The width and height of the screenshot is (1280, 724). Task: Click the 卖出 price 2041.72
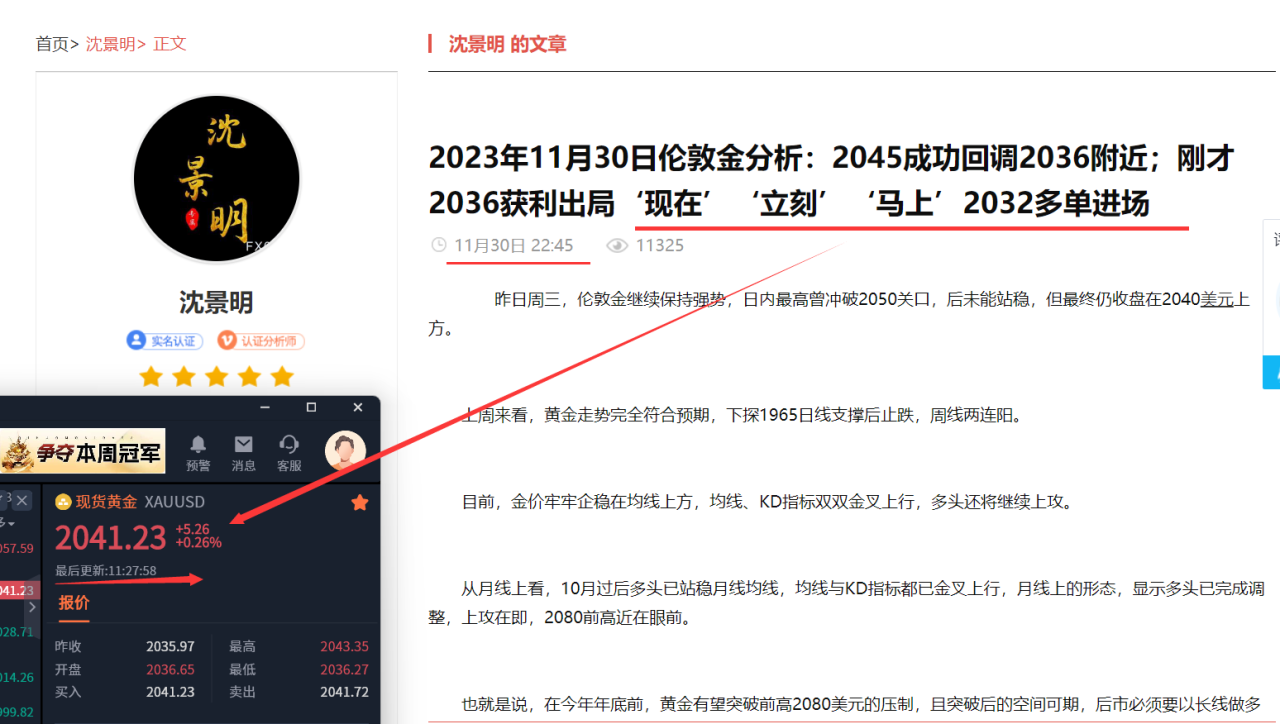pos(344,692)
